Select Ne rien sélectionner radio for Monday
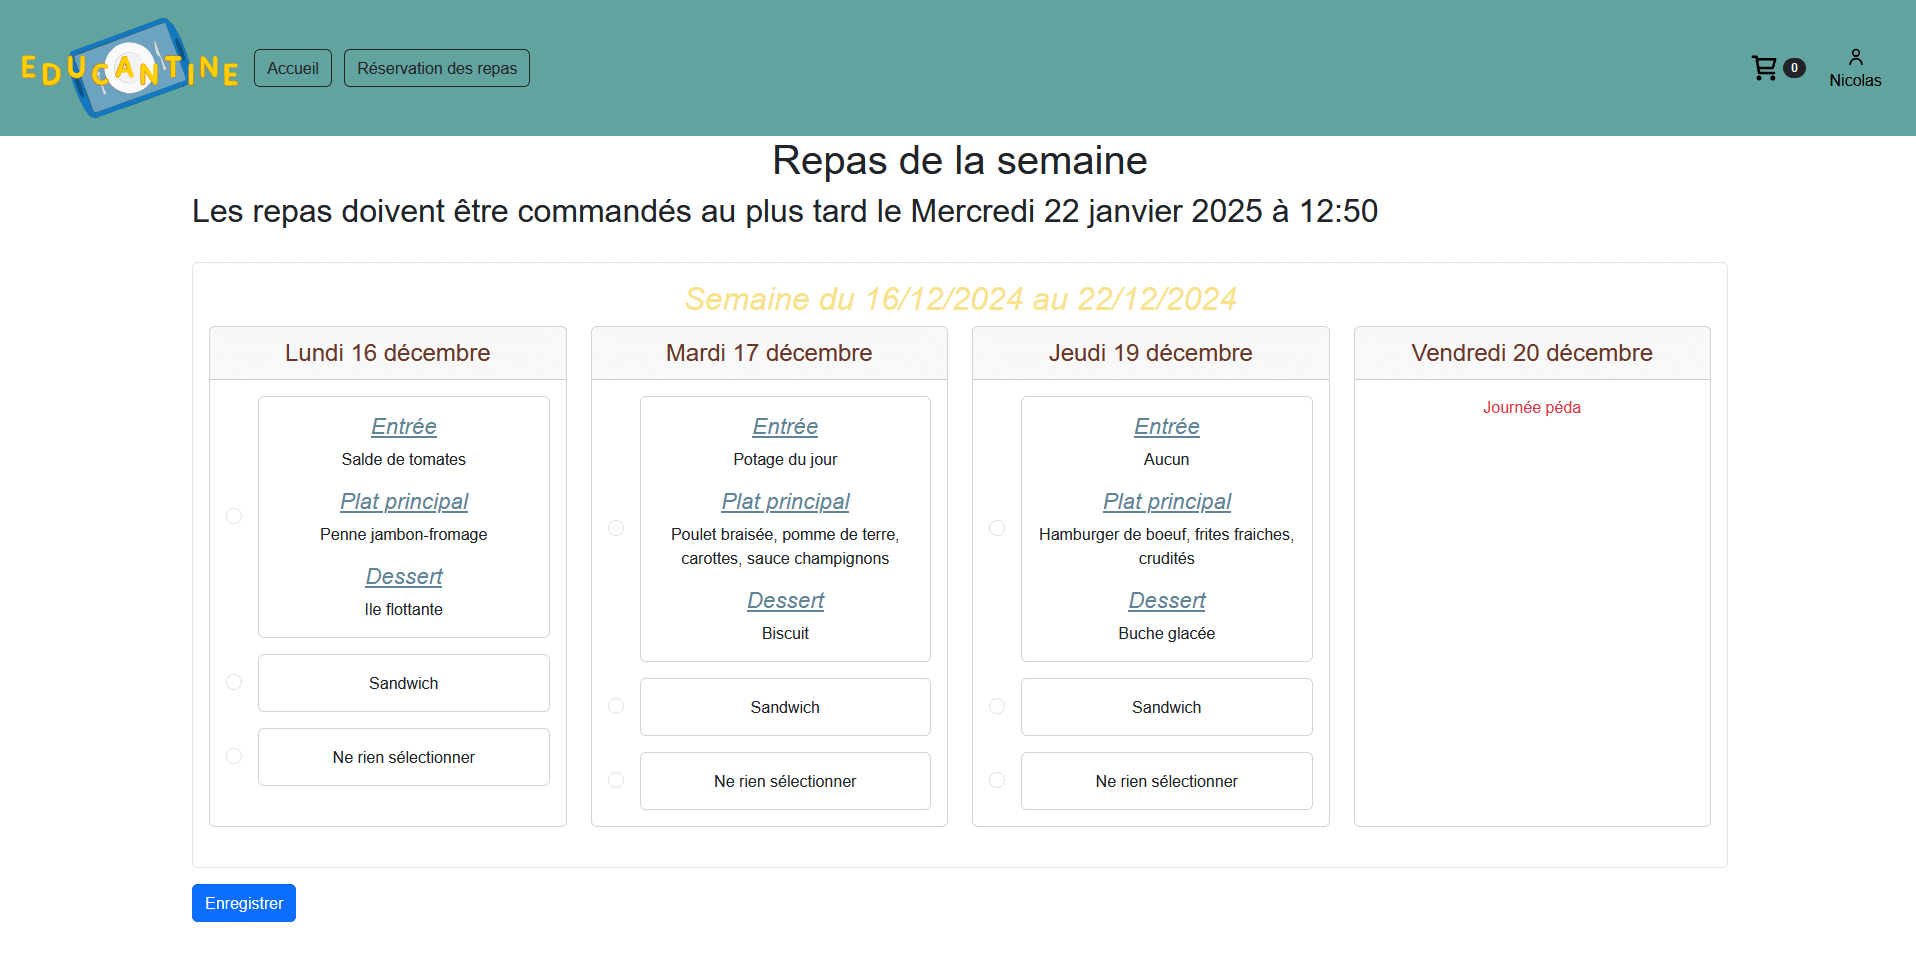Screen dimensions: 1916x963 point(234,756)
